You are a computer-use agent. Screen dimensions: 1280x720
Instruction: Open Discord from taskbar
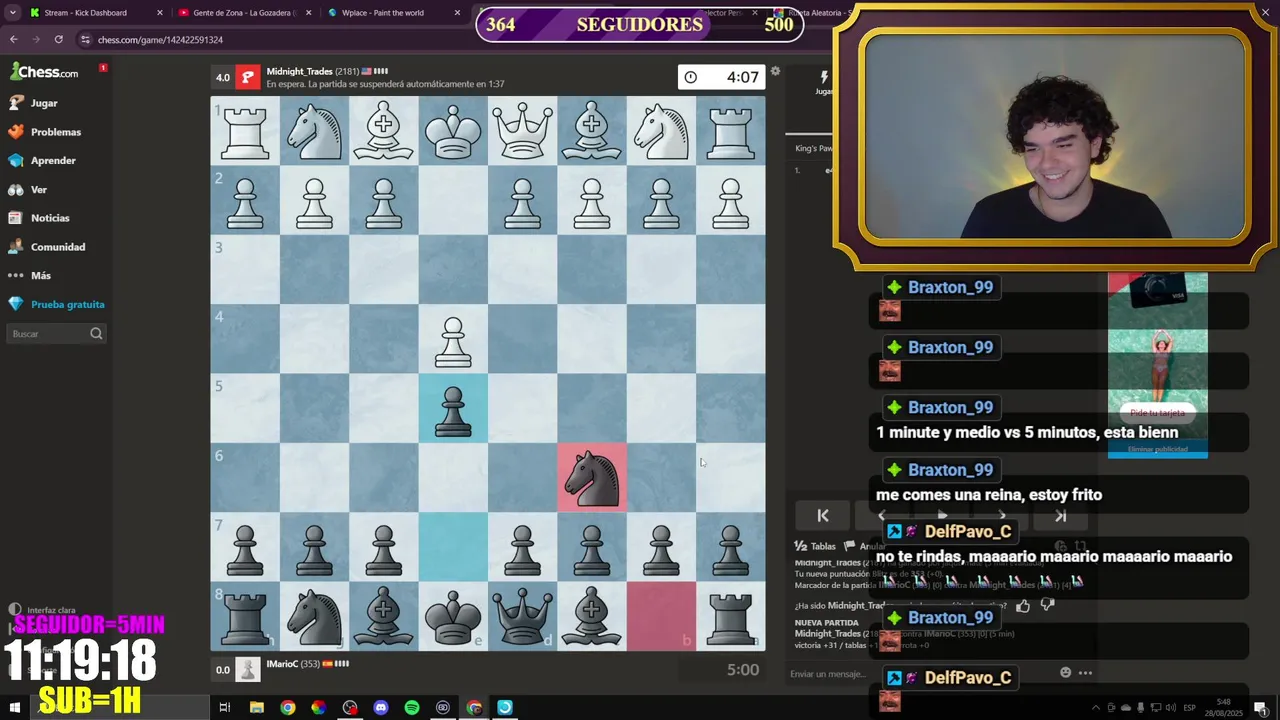[380, 707]
